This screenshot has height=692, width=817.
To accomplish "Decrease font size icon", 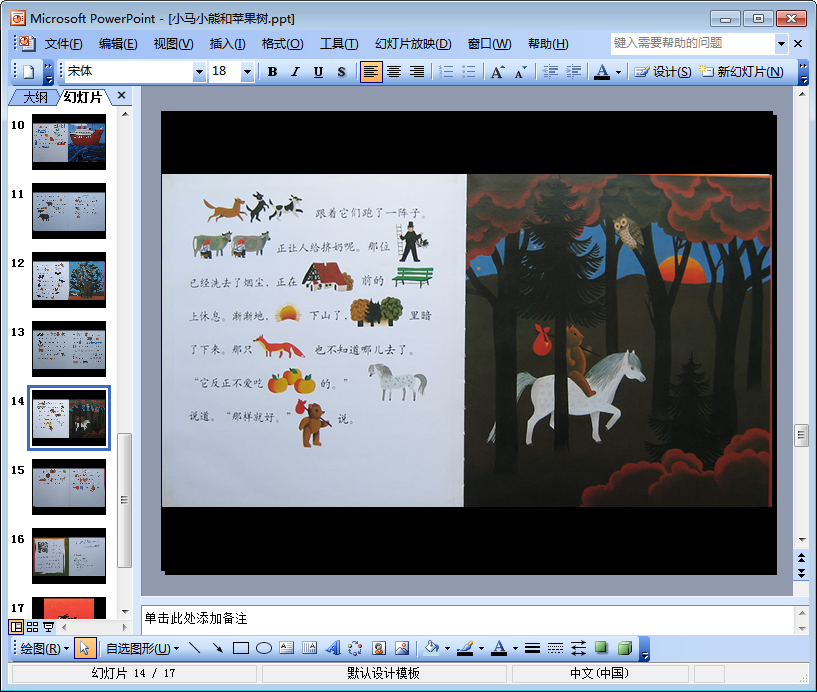I will tap(521, 72).
